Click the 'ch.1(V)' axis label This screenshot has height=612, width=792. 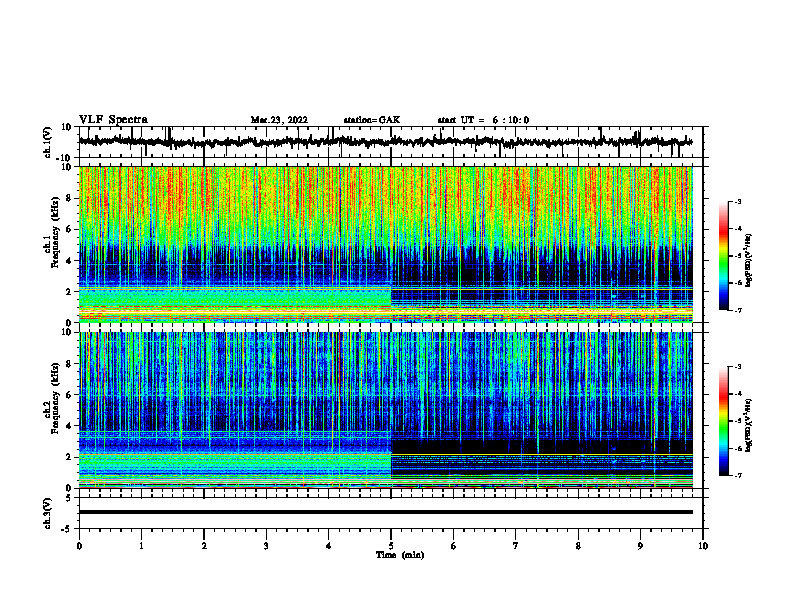click(47, 142)
